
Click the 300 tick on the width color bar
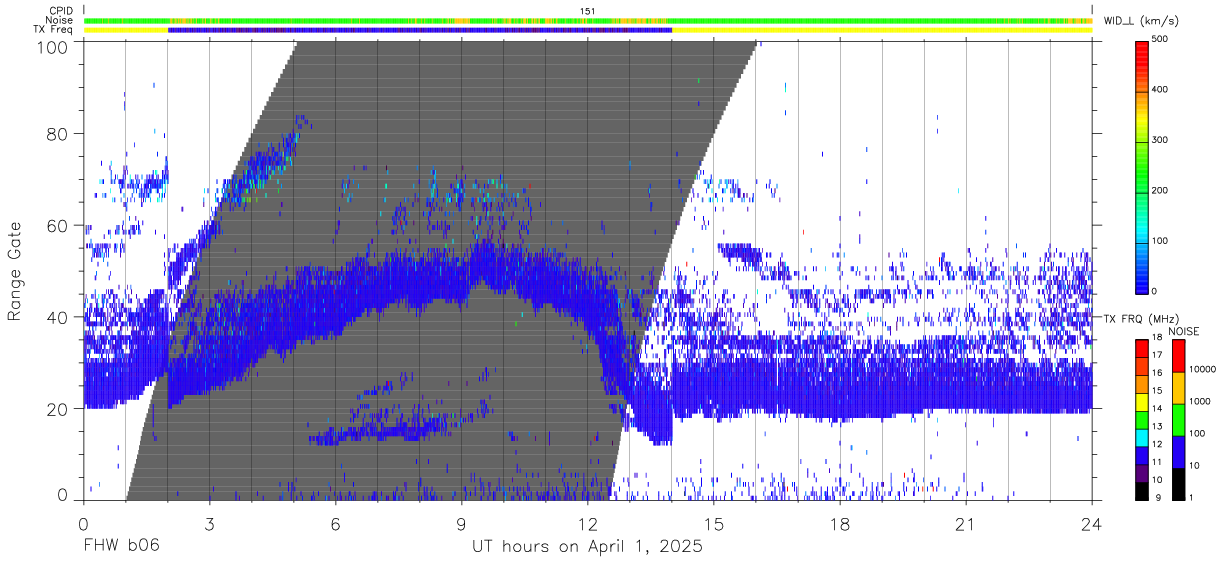[1162, 140]
